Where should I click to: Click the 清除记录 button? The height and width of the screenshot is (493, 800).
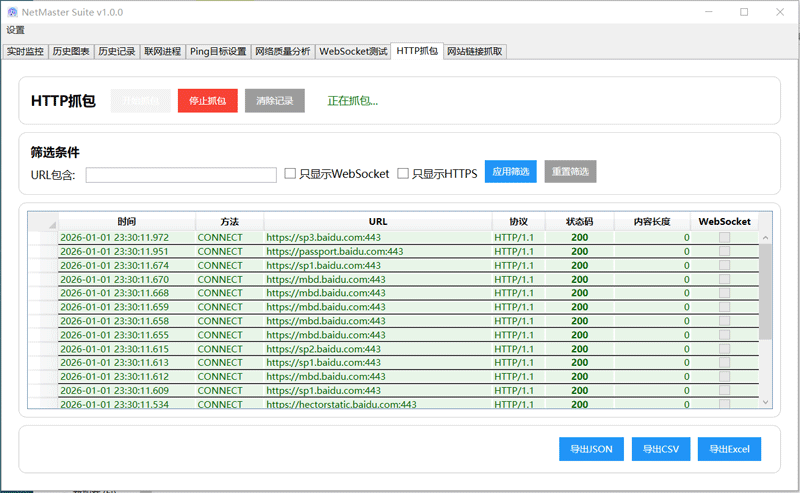click(274, 101)
